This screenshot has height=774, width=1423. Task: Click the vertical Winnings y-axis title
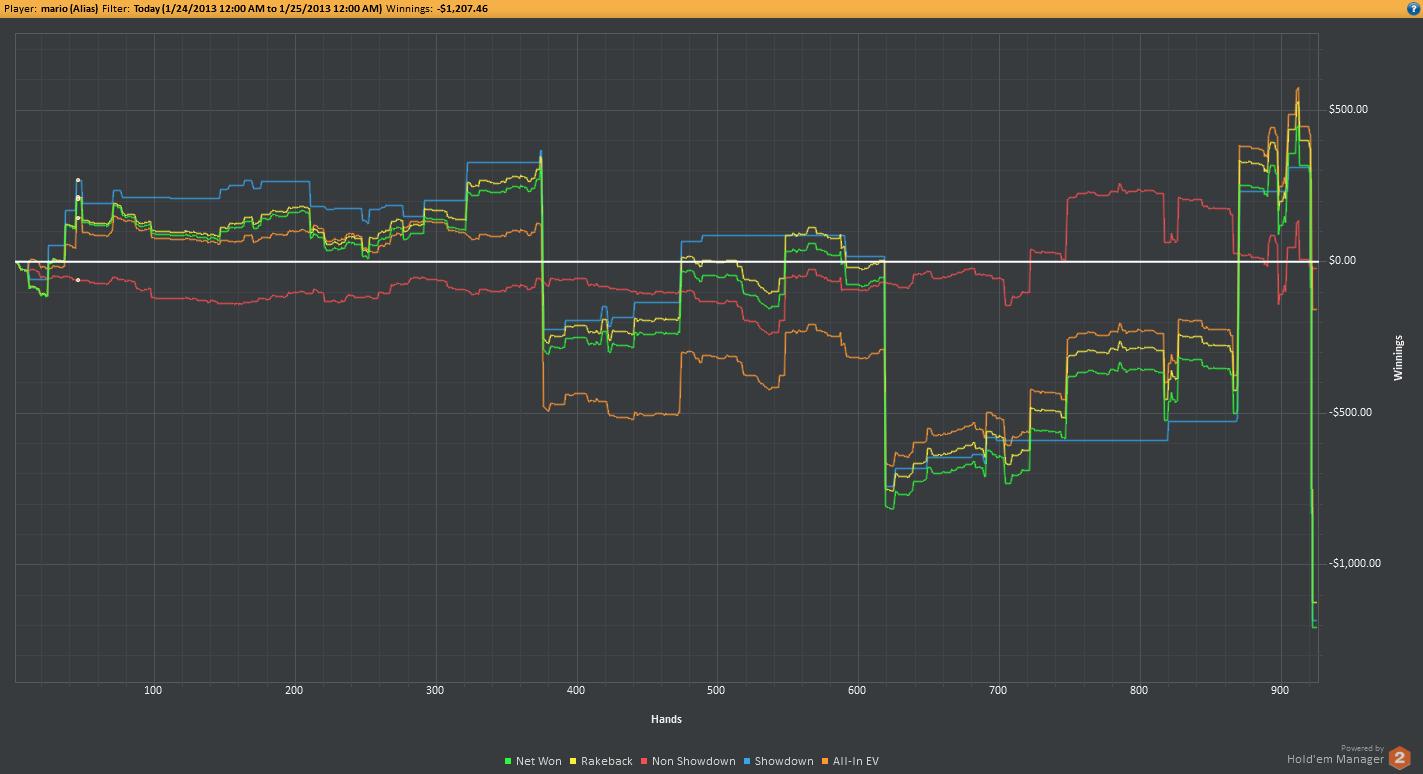pos(1398,358)
